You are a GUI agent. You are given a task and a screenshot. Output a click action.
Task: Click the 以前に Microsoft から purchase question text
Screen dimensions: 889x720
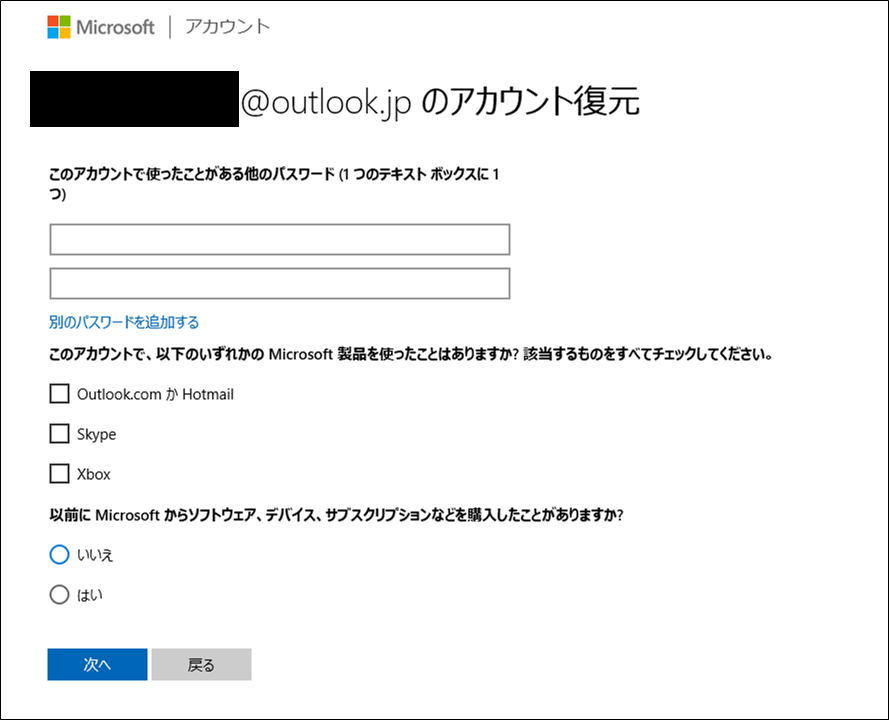pos(336,515)
